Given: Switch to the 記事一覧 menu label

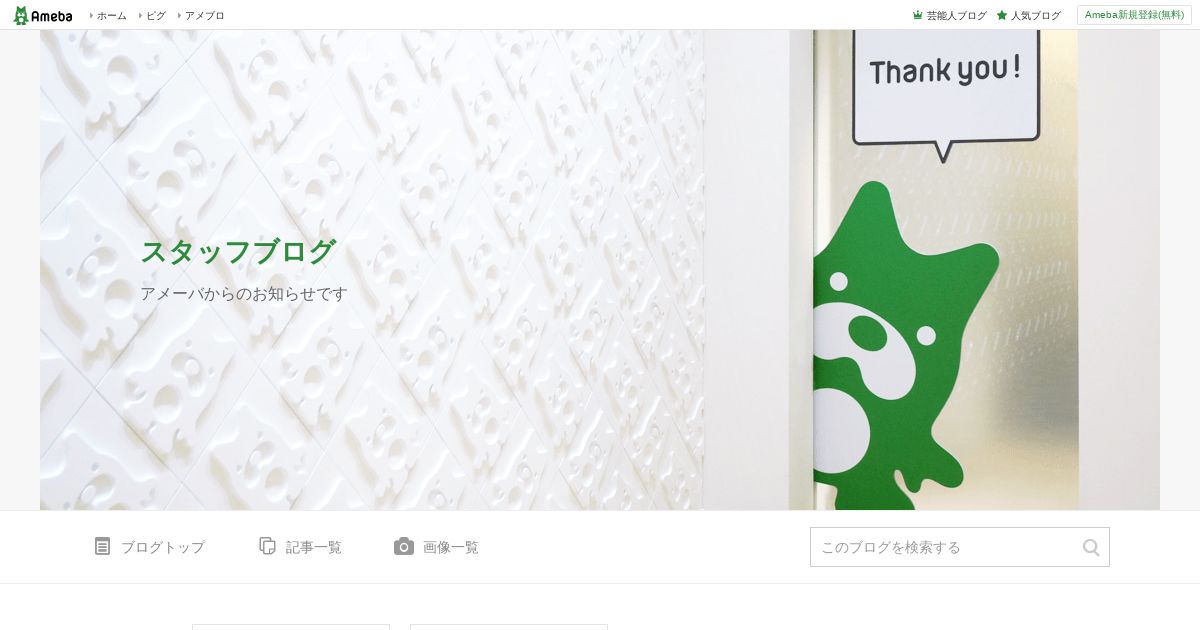Looking at the screenshot, I should (x=314, y=547).
